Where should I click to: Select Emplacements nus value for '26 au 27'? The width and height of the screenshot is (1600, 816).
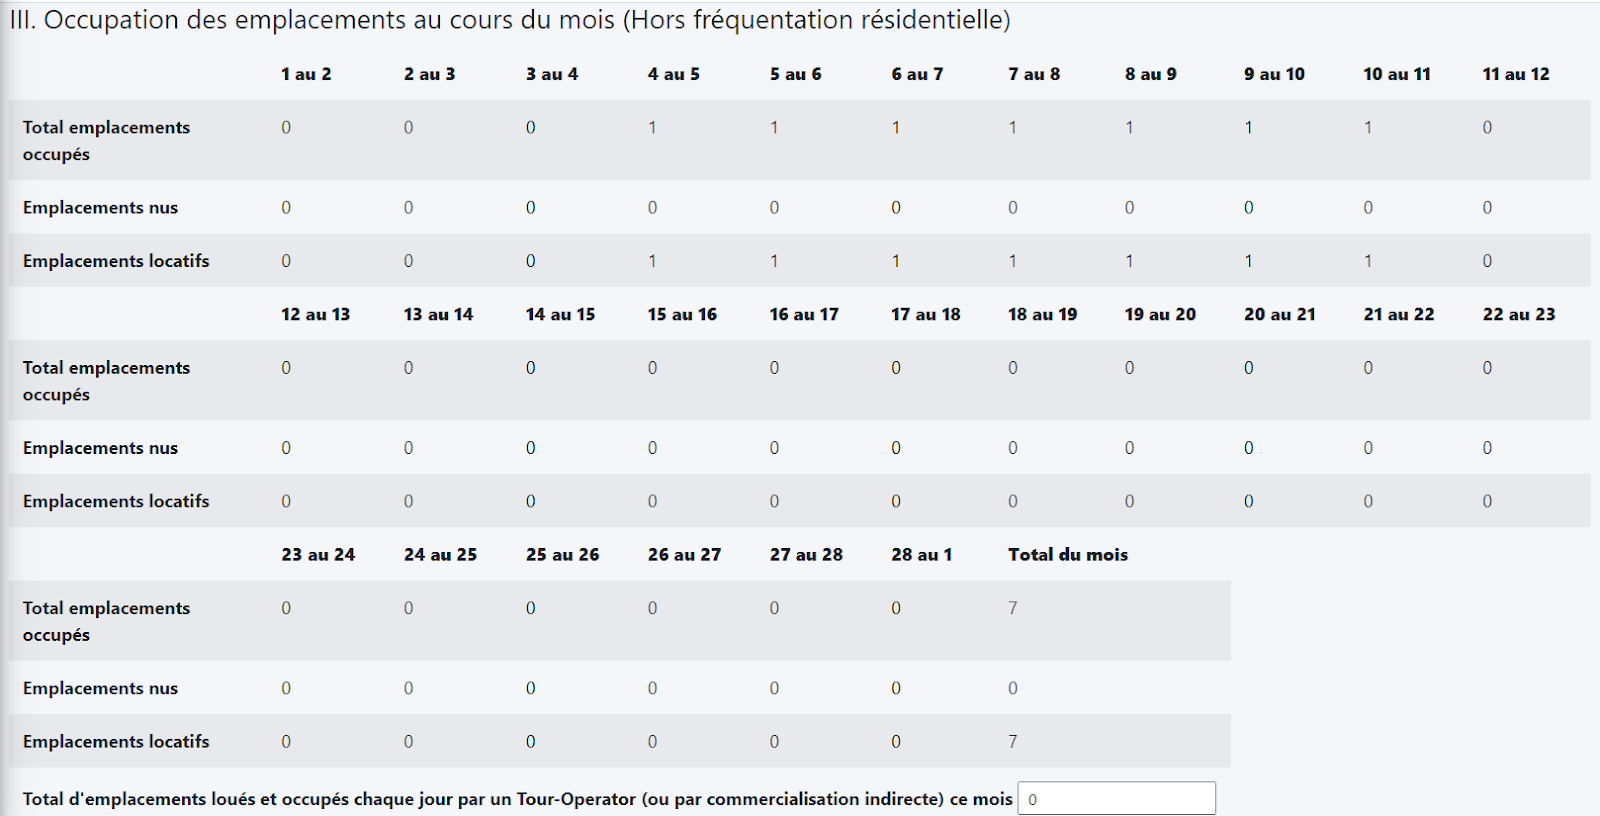click(652, 688)
